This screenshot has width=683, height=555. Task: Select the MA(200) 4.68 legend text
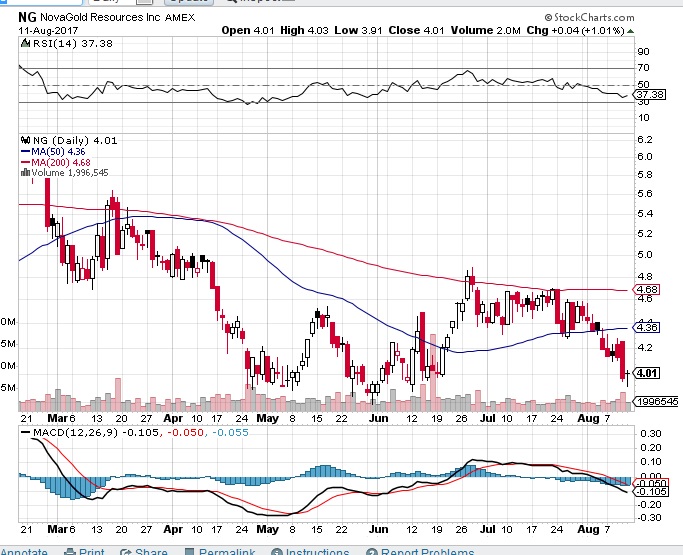point(61,162)
